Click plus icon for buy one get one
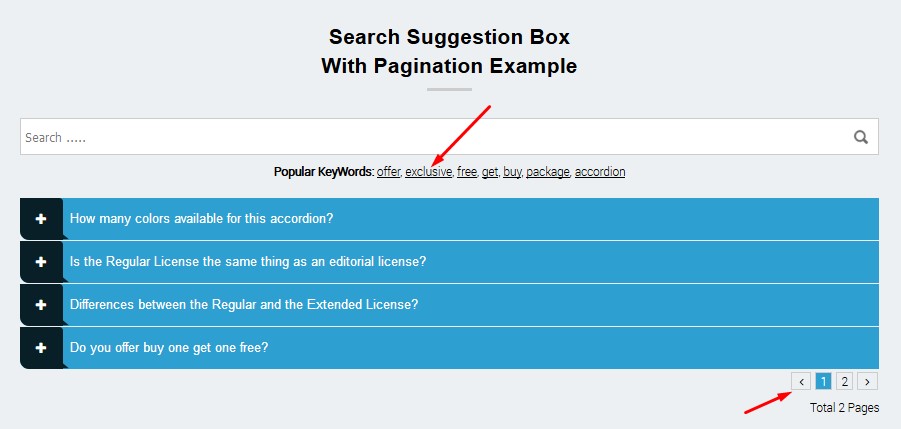901x429 pixels. coord(41,348)
